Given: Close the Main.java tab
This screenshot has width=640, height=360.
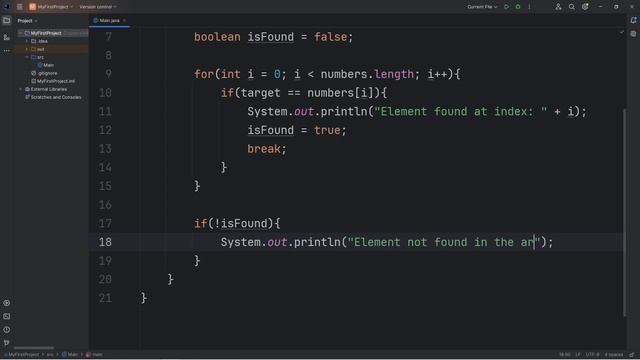Looking at the screenshot, I should coord(124,20).
